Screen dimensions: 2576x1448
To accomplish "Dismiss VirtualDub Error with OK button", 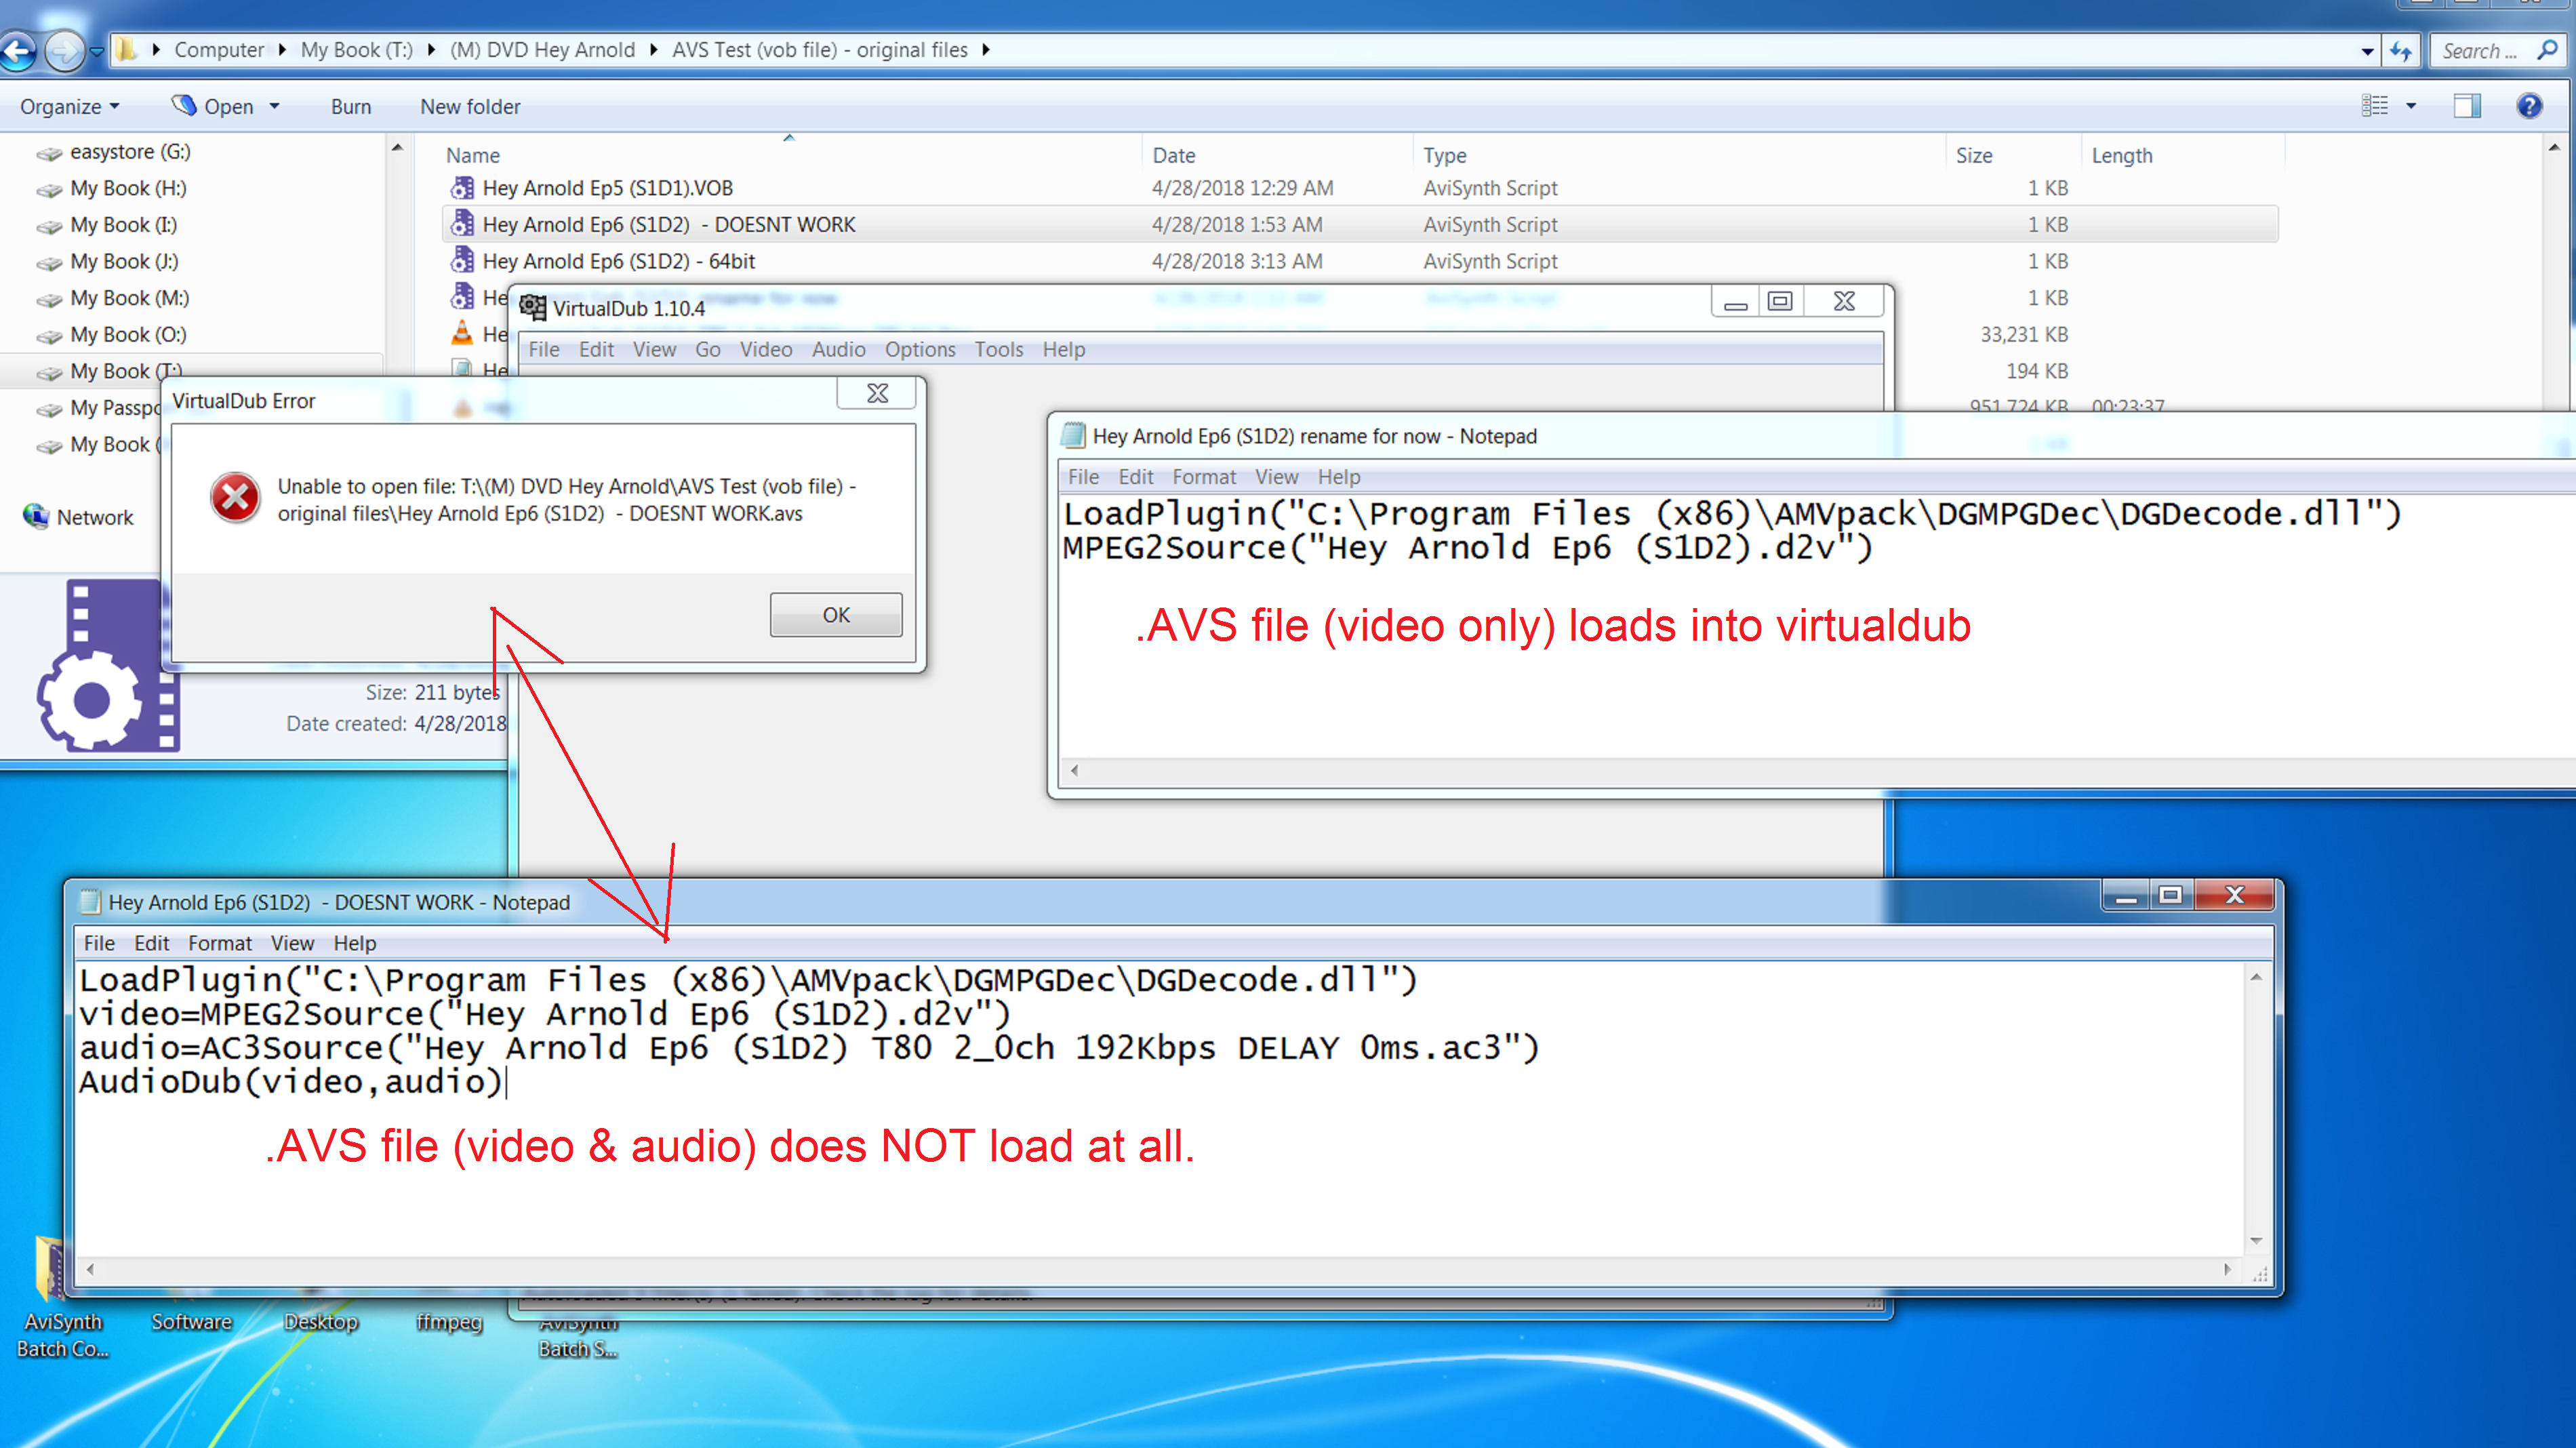I will (x=836, y=615).
